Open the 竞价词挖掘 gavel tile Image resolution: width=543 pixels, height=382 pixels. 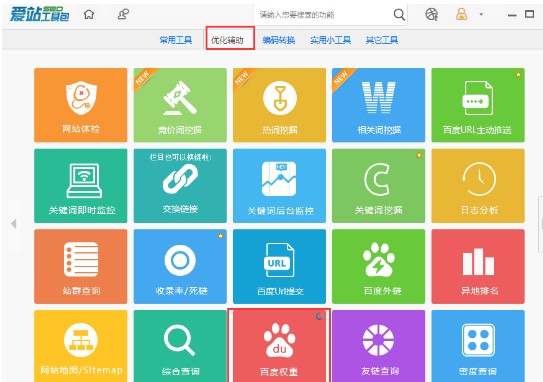(180, 105)
